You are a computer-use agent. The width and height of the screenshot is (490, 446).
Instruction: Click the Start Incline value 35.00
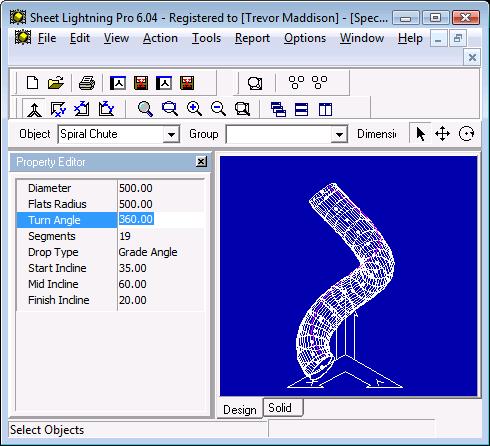(133, 268)
